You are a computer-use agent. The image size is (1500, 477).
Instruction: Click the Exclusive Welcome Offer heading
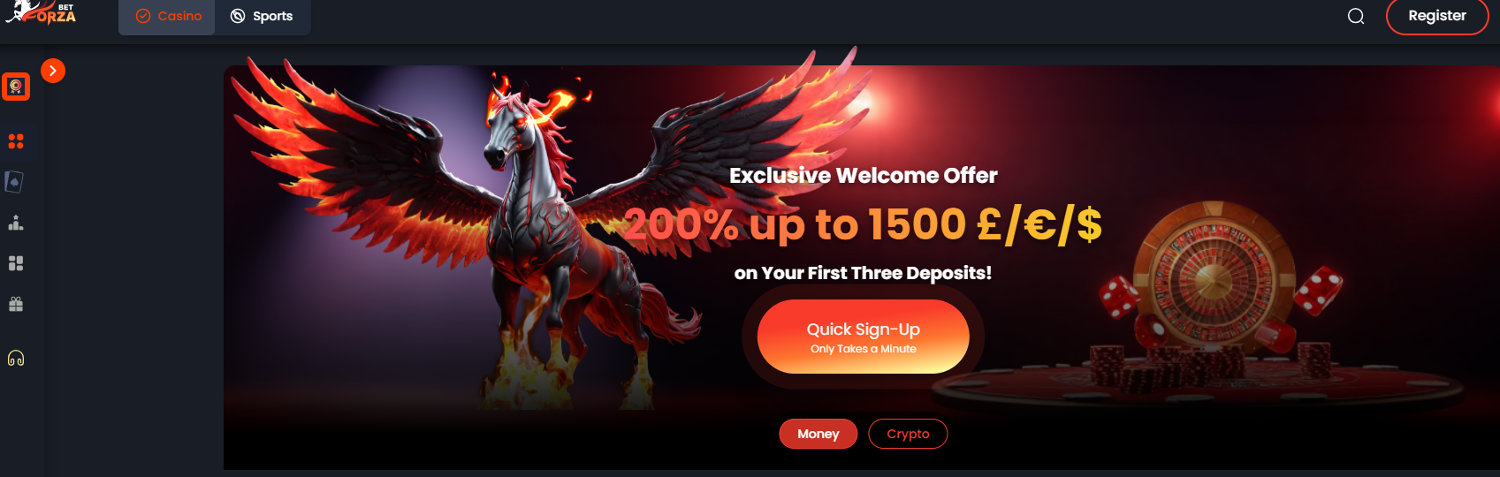863,176
